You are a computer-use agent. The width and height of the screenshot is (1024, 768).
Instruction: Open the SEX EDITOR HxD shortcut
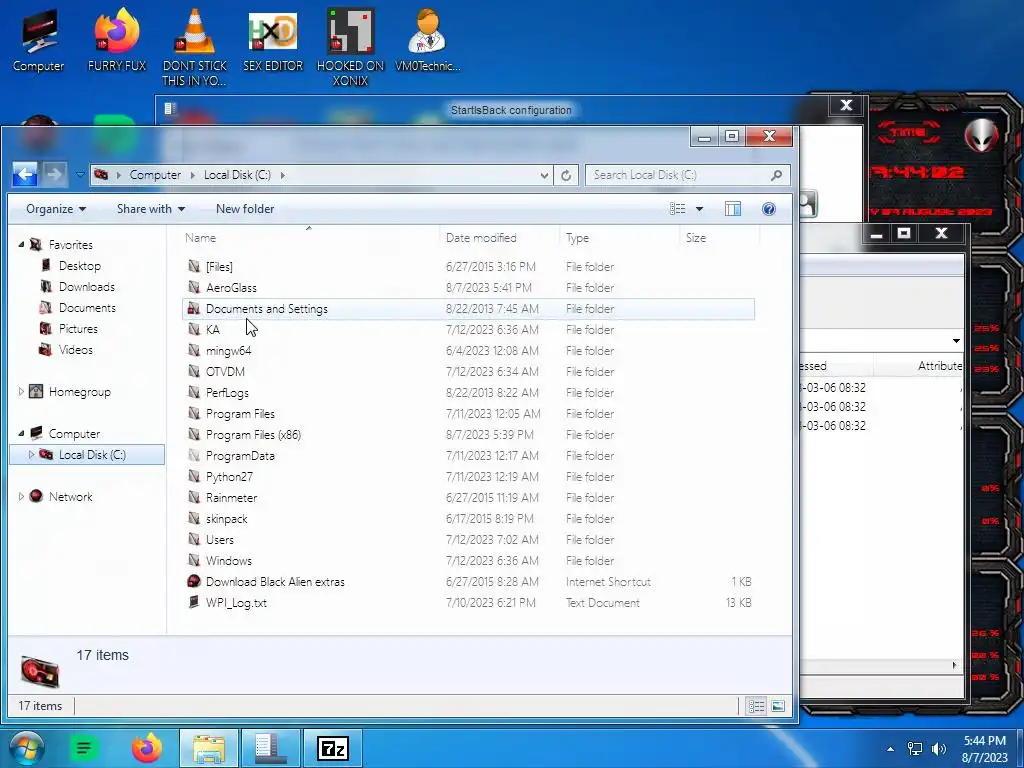pyautogui.click(x=272, y=40)
